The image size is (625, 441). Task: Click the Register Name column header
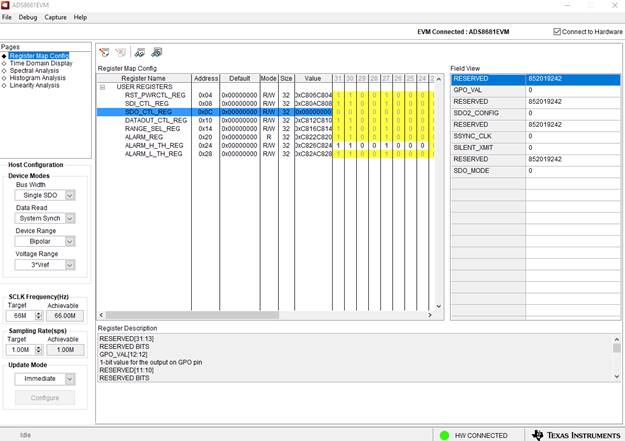(x=144, y=79)
